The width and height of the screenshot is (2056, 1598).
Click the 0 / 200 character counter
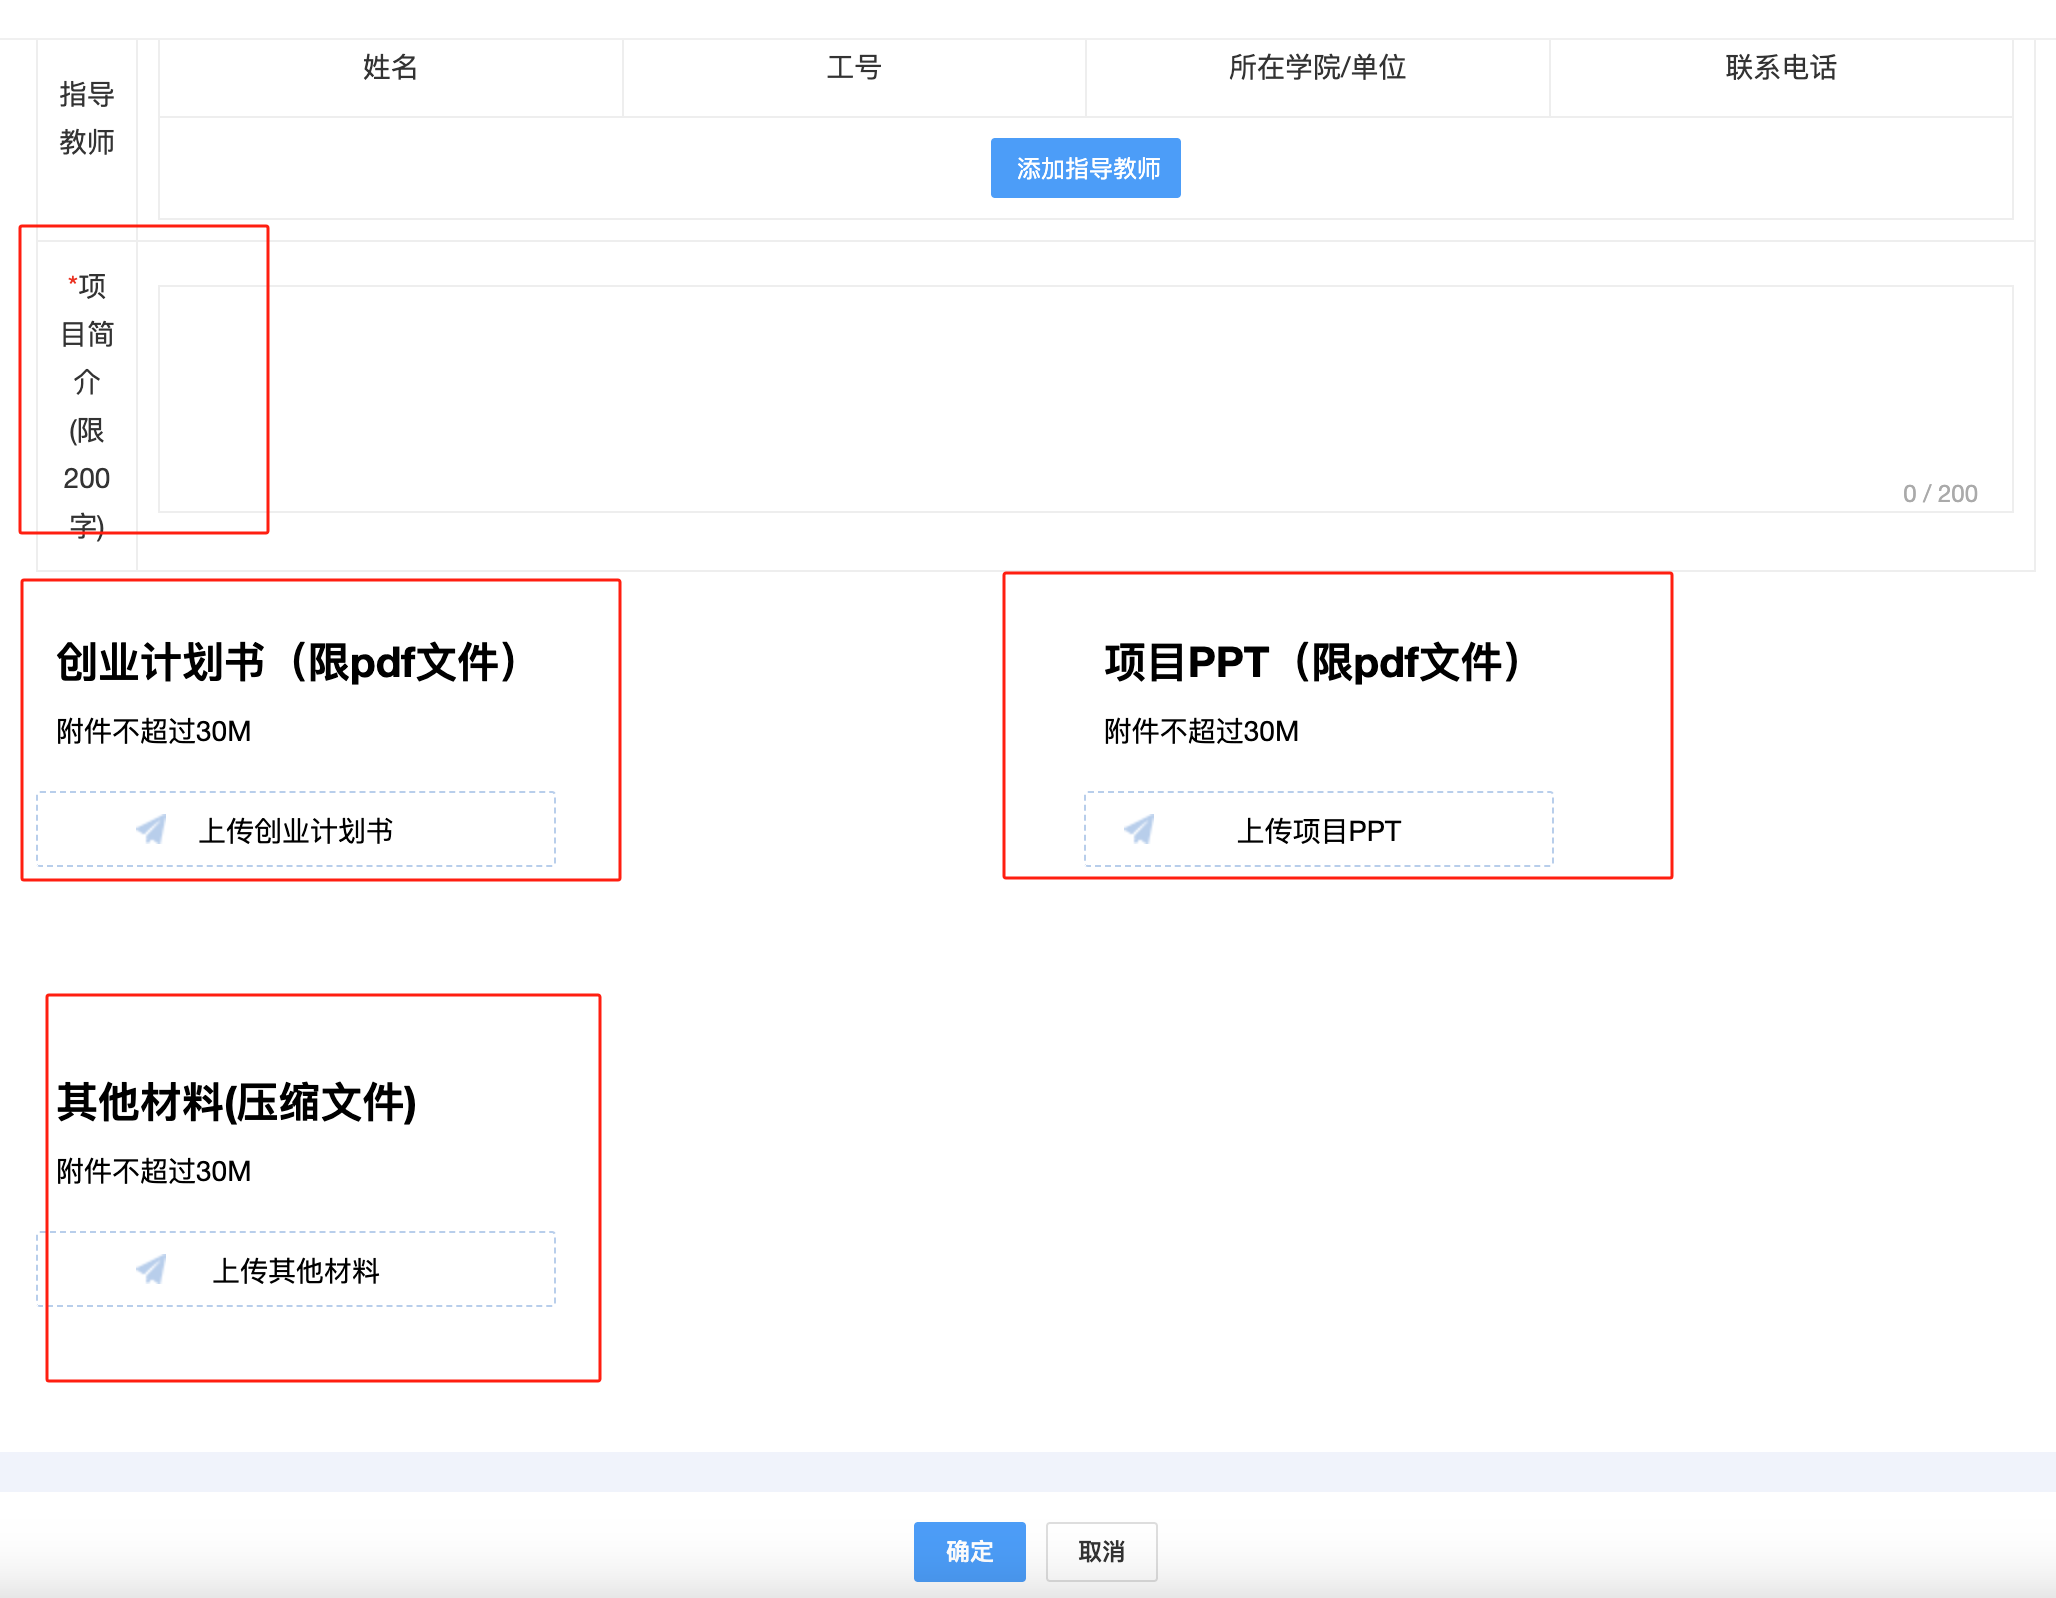pyautogui.click(x=1939, y=493)
